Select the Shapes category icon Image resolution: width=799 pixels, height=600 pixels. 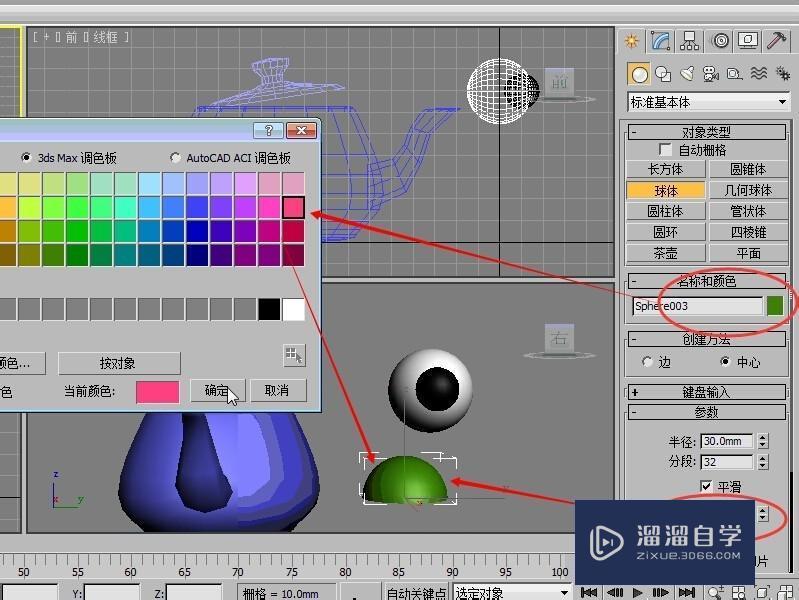(663, 74)
